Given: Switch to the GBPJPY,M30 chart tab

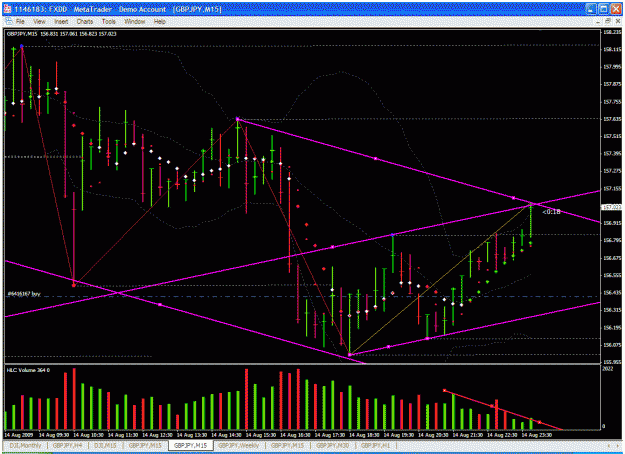Looking at the screenshot, I should pos(332,445).
